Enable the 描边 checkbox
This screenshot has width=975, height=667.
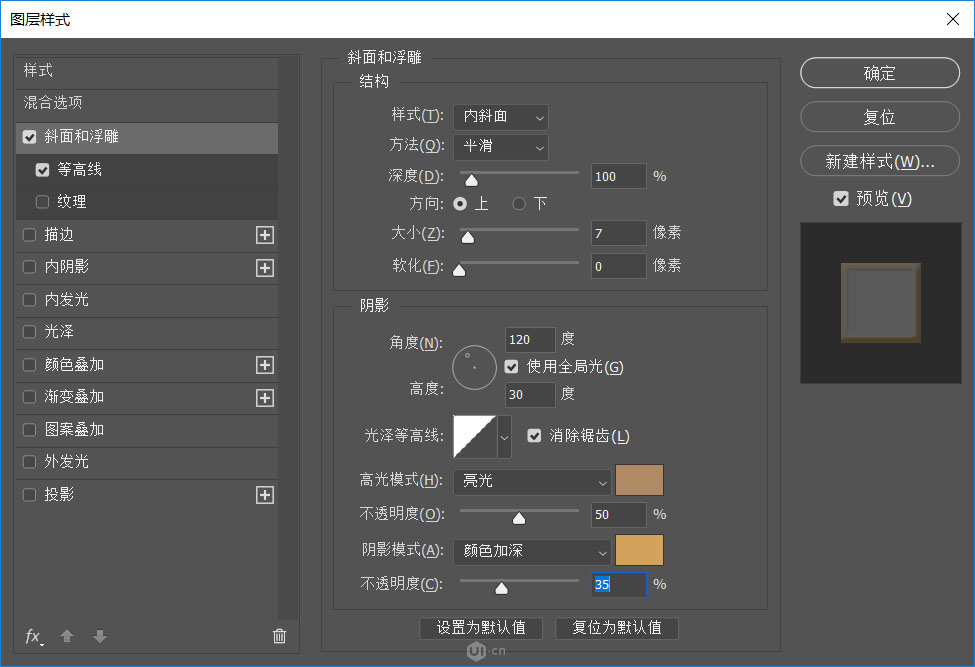click(x=29, y=235)
